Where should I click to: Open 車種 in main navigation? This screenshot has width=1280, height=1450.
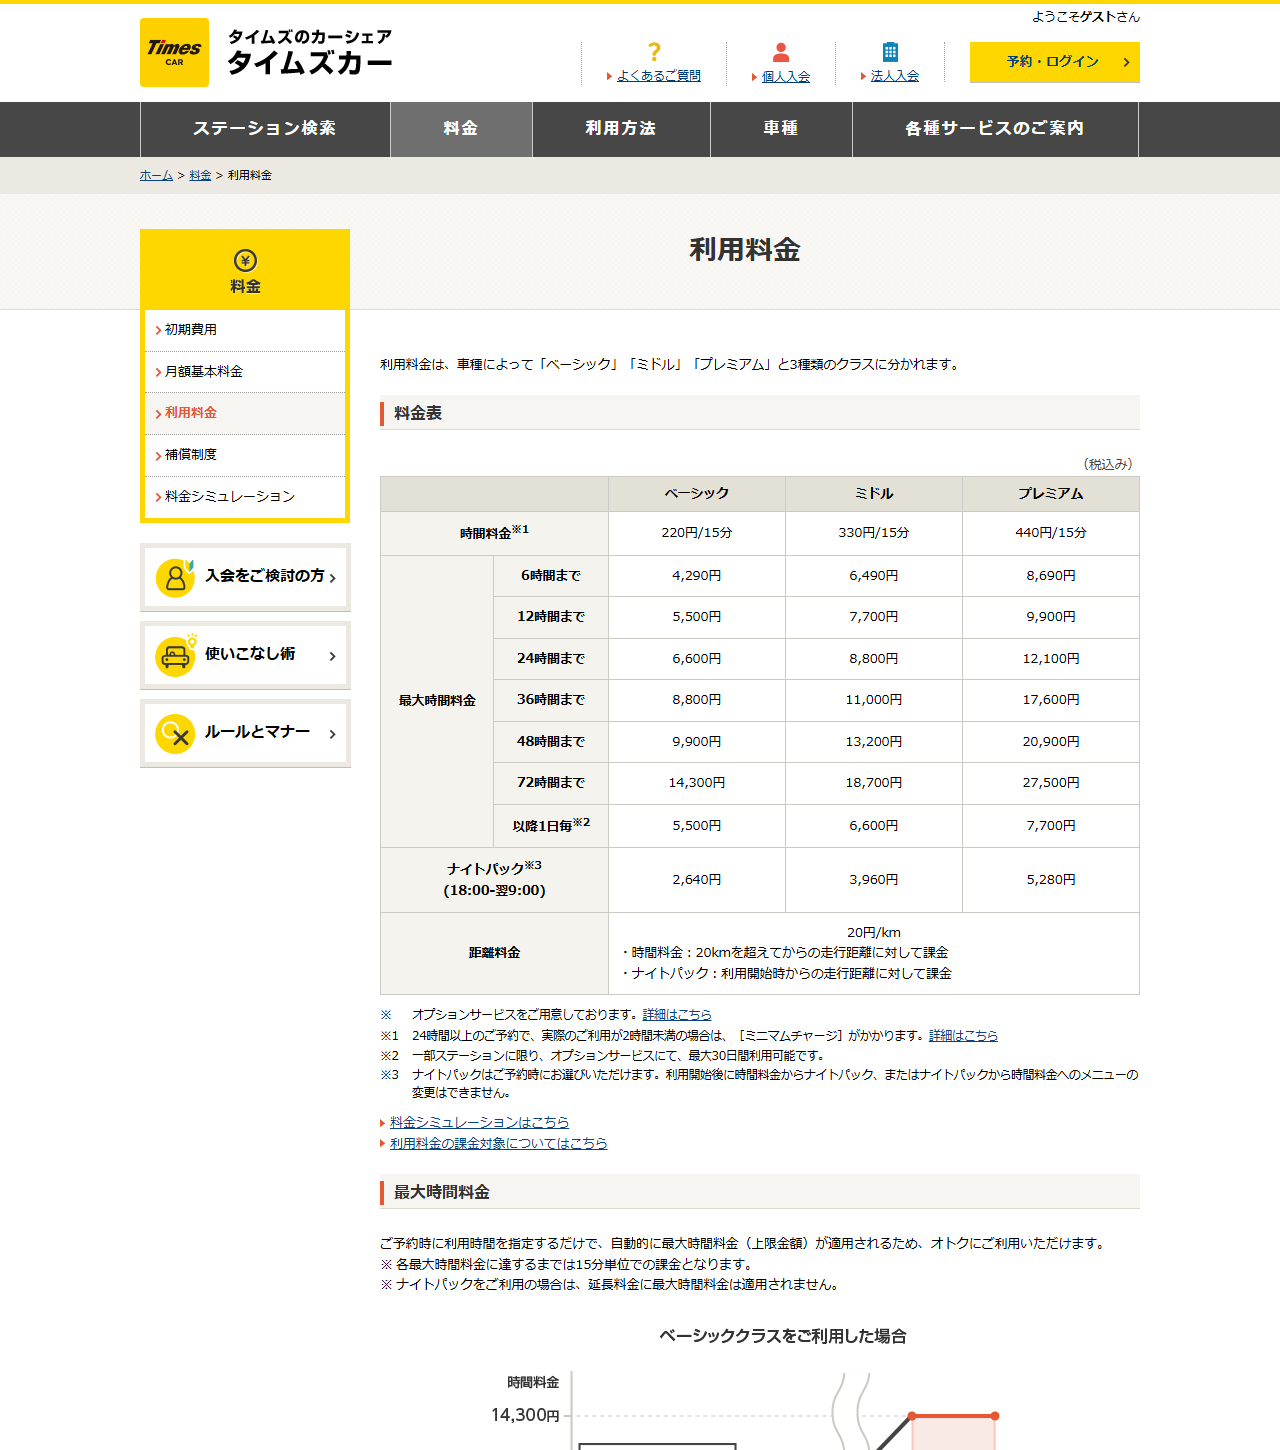click(x=781, y=129)
